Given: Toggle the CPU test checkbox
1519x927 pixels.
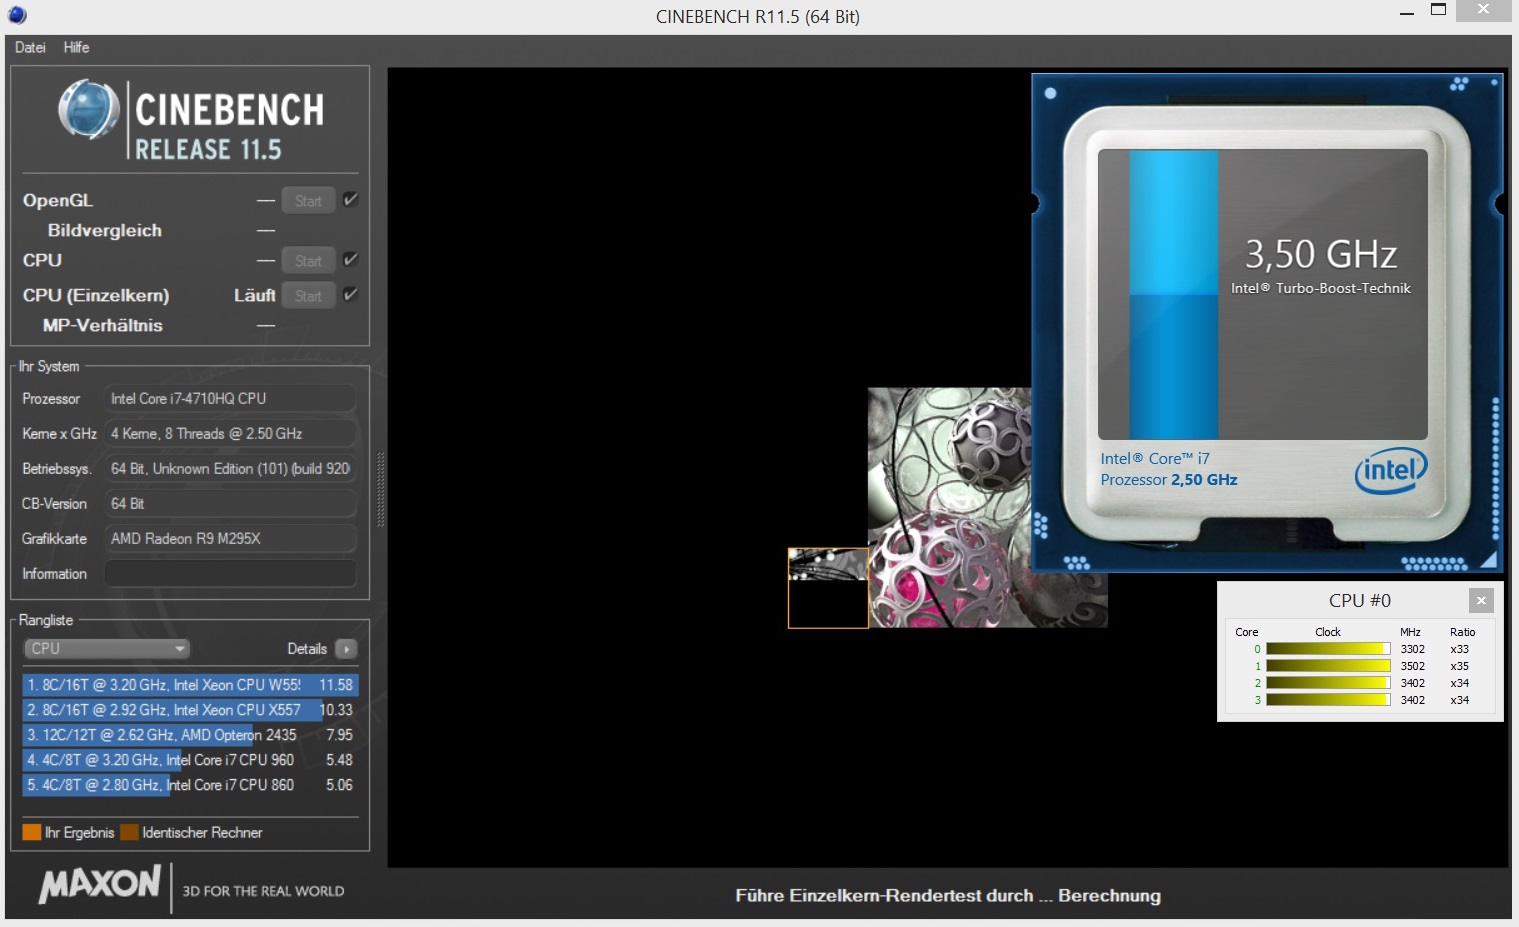Looking at the screenshot, I should 350,260.
